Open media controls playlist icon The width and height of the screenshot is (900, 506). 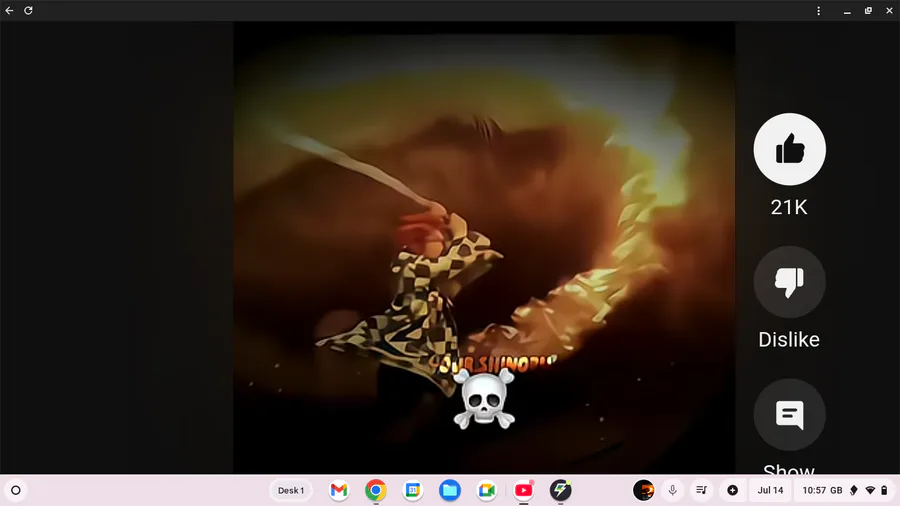point(701,490)
